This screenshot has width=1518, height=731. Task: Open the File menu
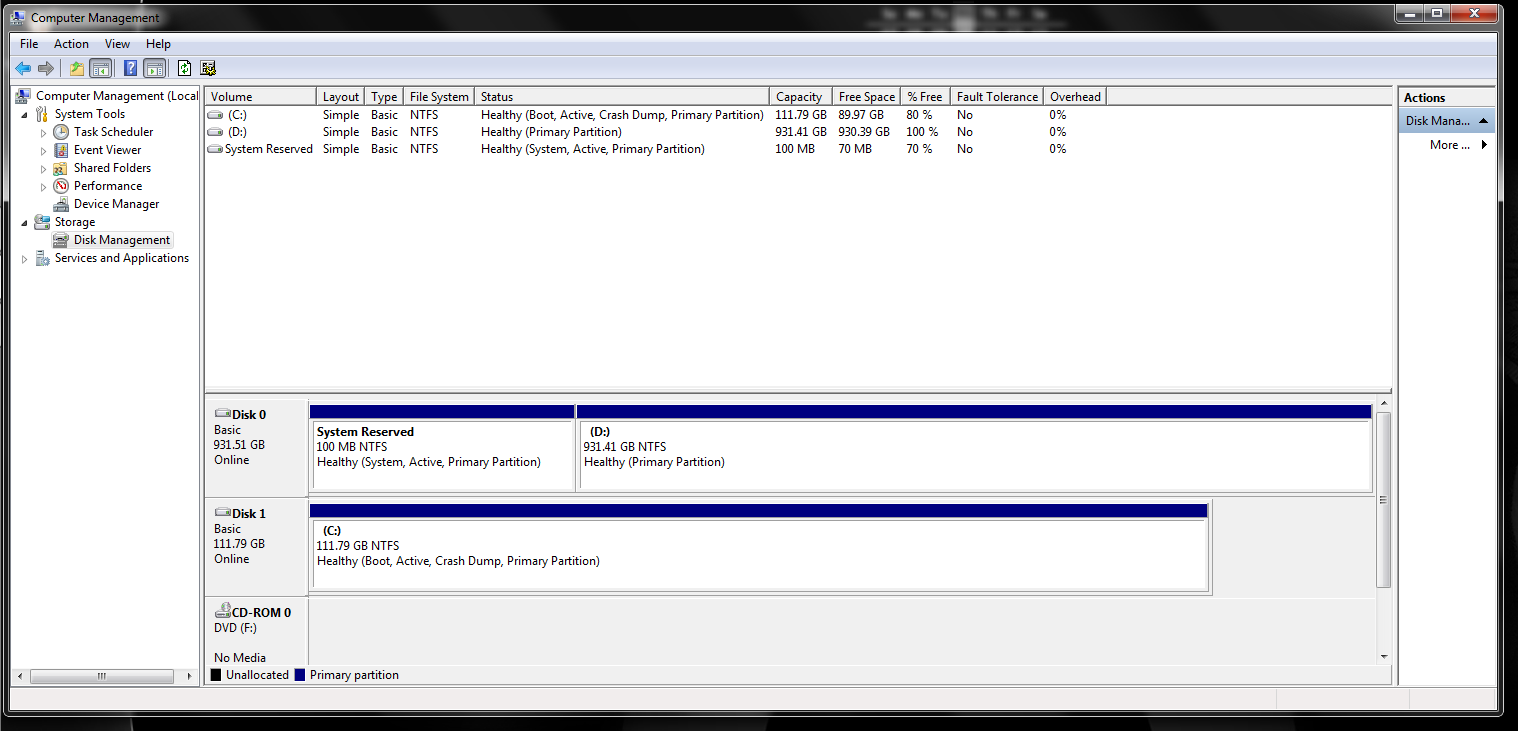tap(29, 44)
